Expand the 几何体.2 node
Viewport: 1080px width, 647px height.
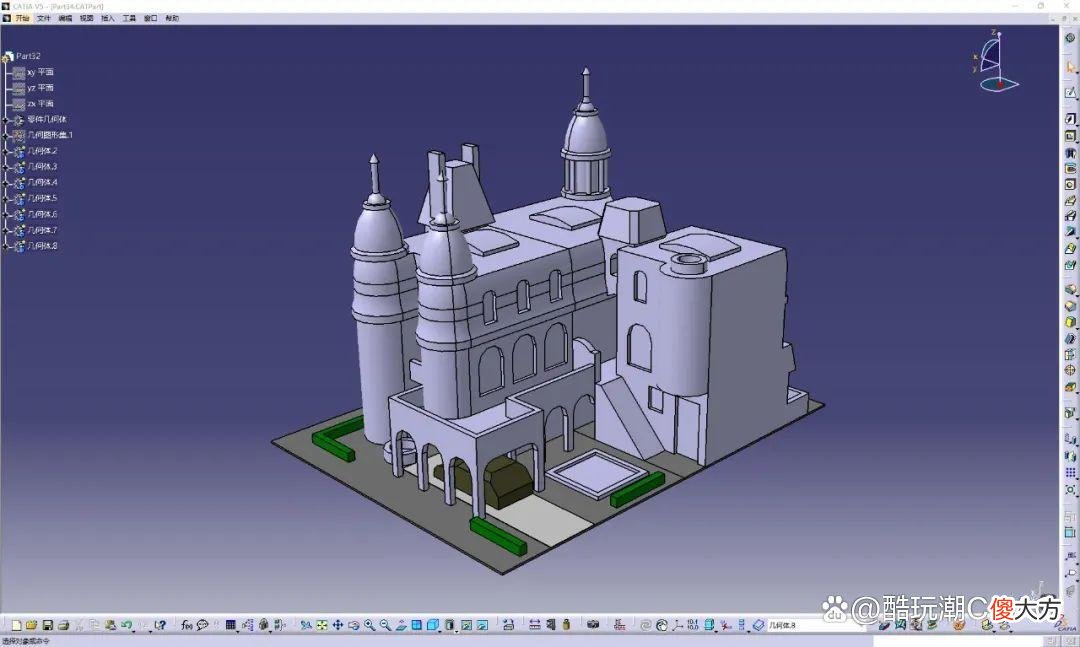pyautogui.click(x=6, y=152)
